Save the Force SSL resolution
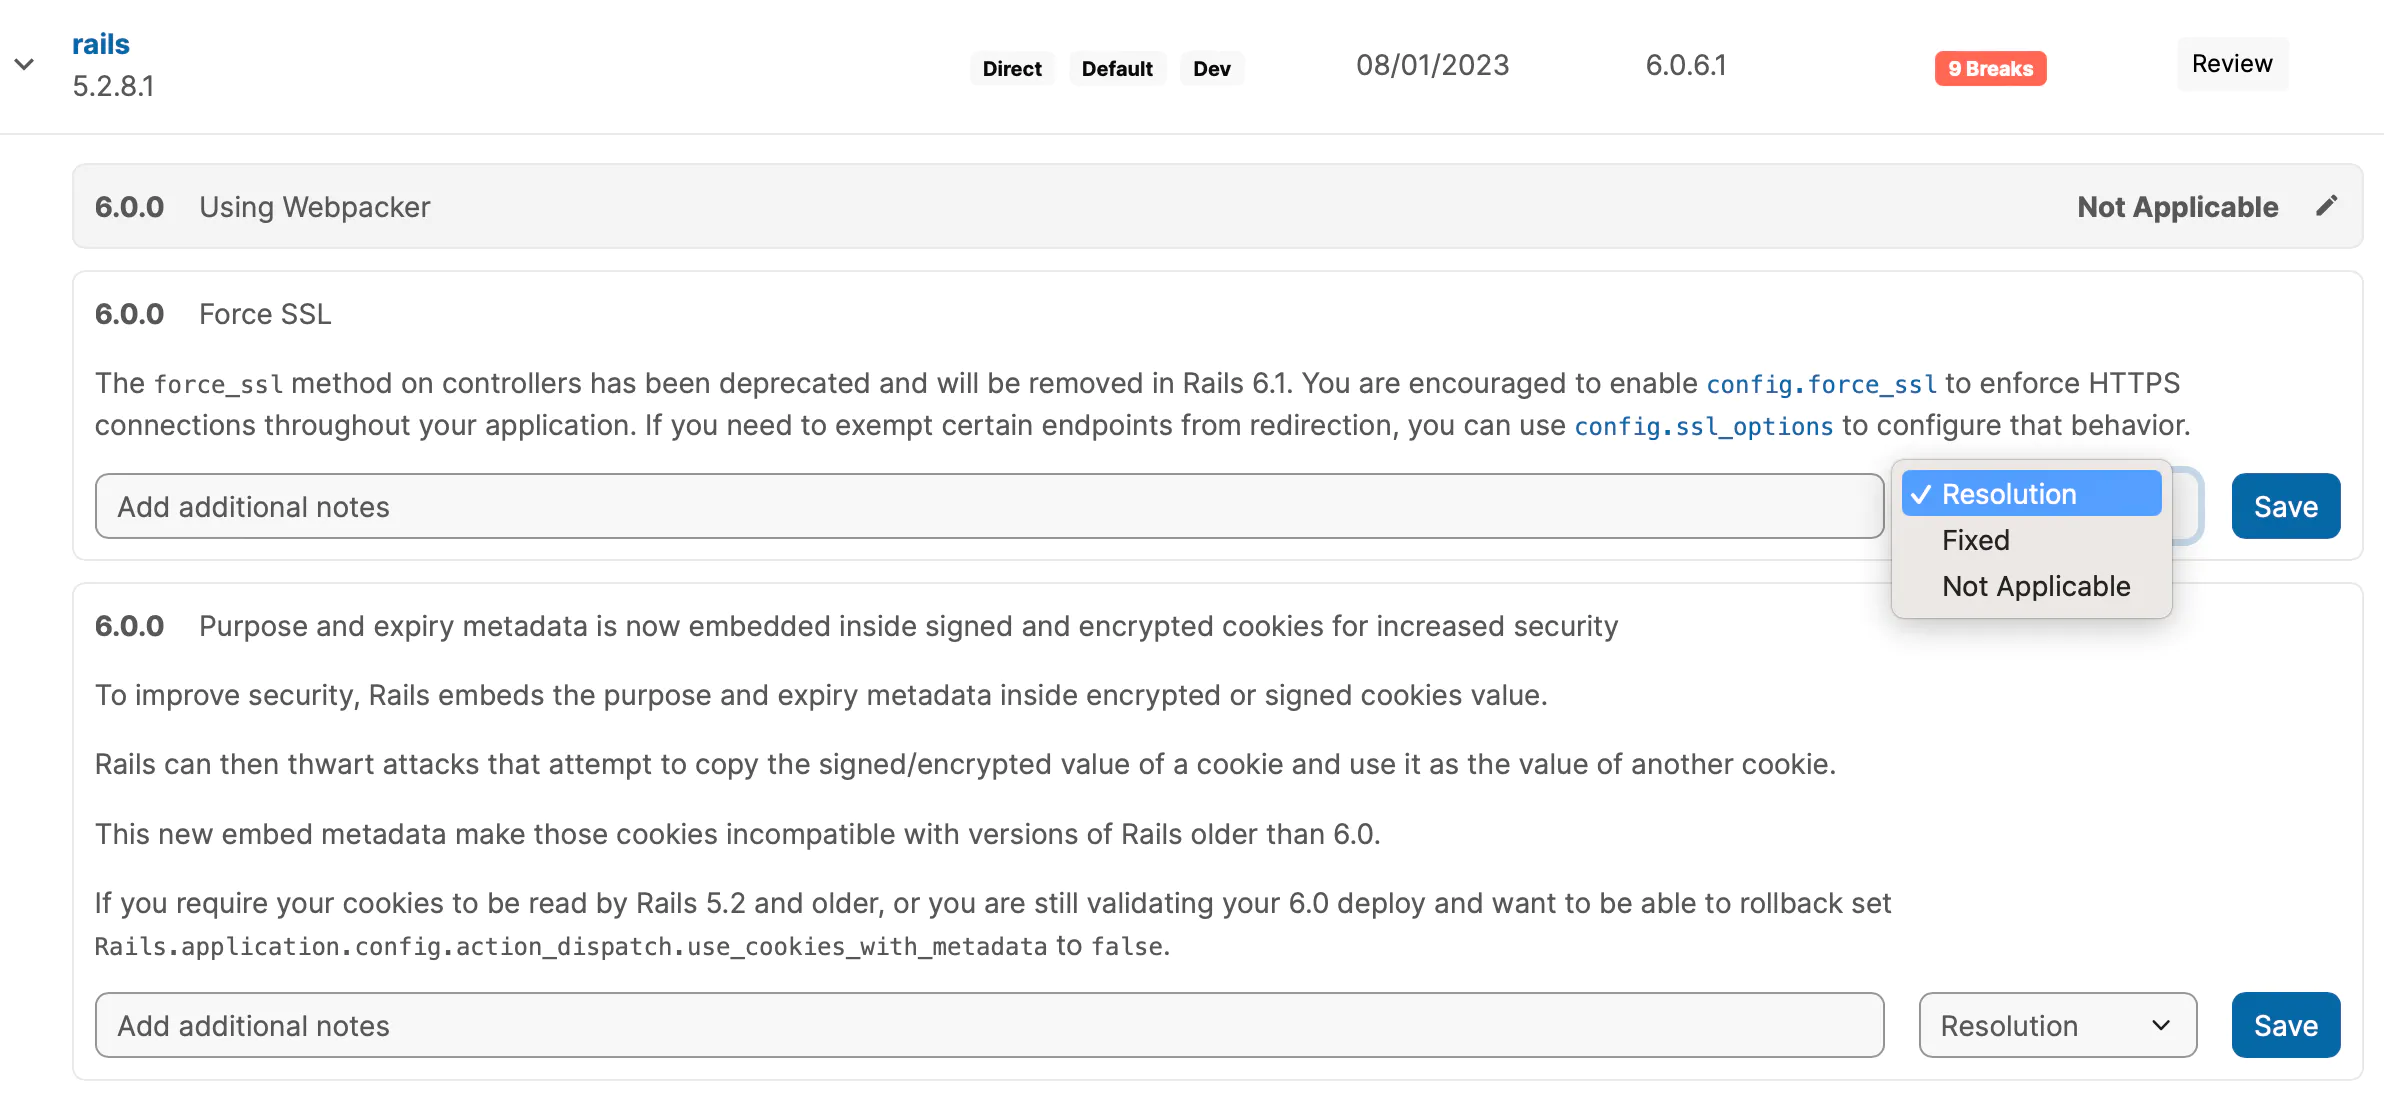The width and height of the screenshot is (2384, 1094). (2285, 507)
